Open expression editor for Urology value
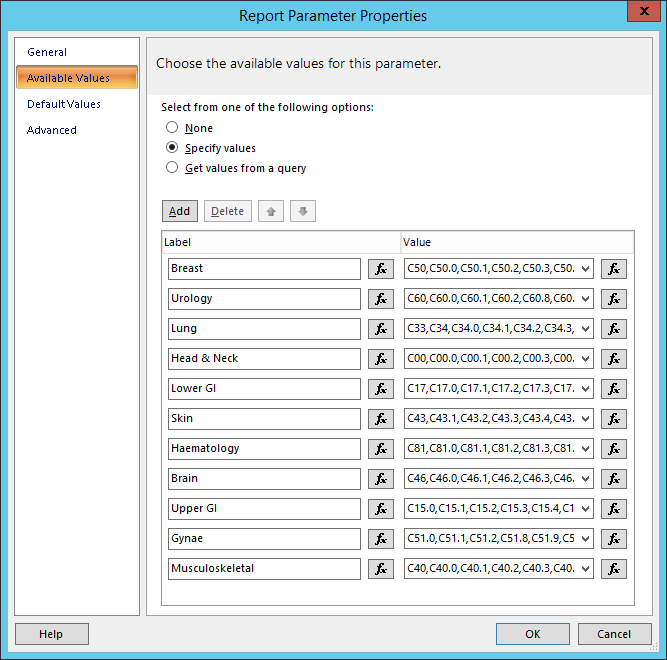Image resolution: width=667 pixels, height=660 pixels. click(x=613, y=299)
